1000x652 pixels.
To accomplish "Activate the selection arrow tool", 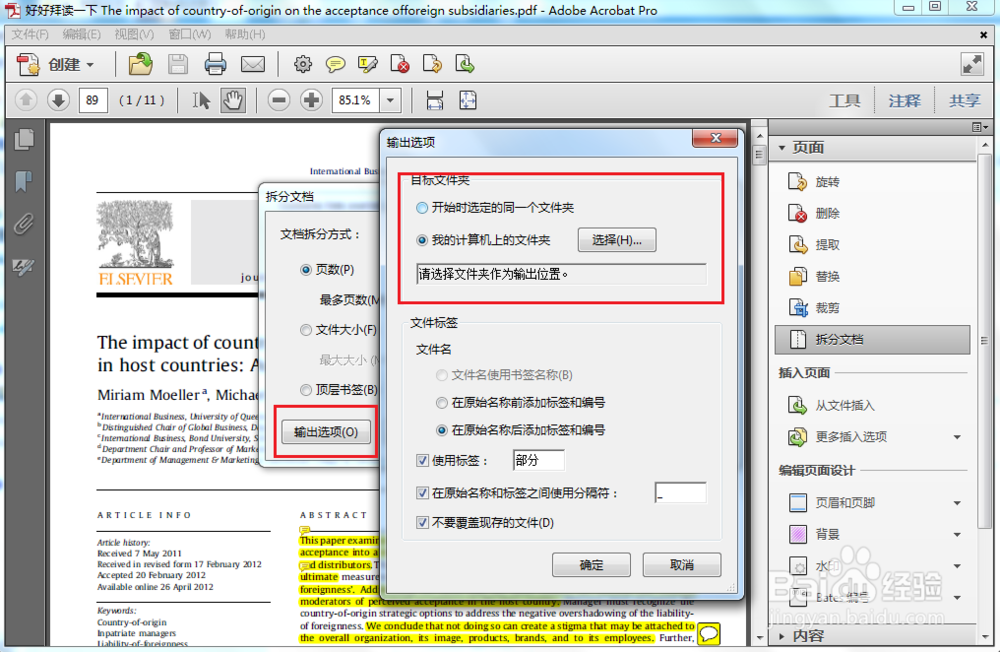I will pyautogui.click(x=201, y=100).
